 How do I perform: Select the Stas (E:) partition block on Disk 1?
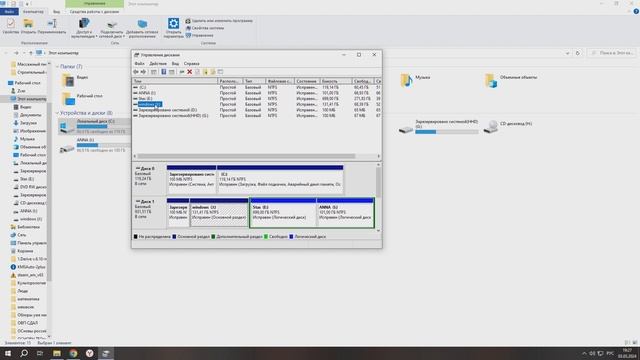click(x=283, y=213)
